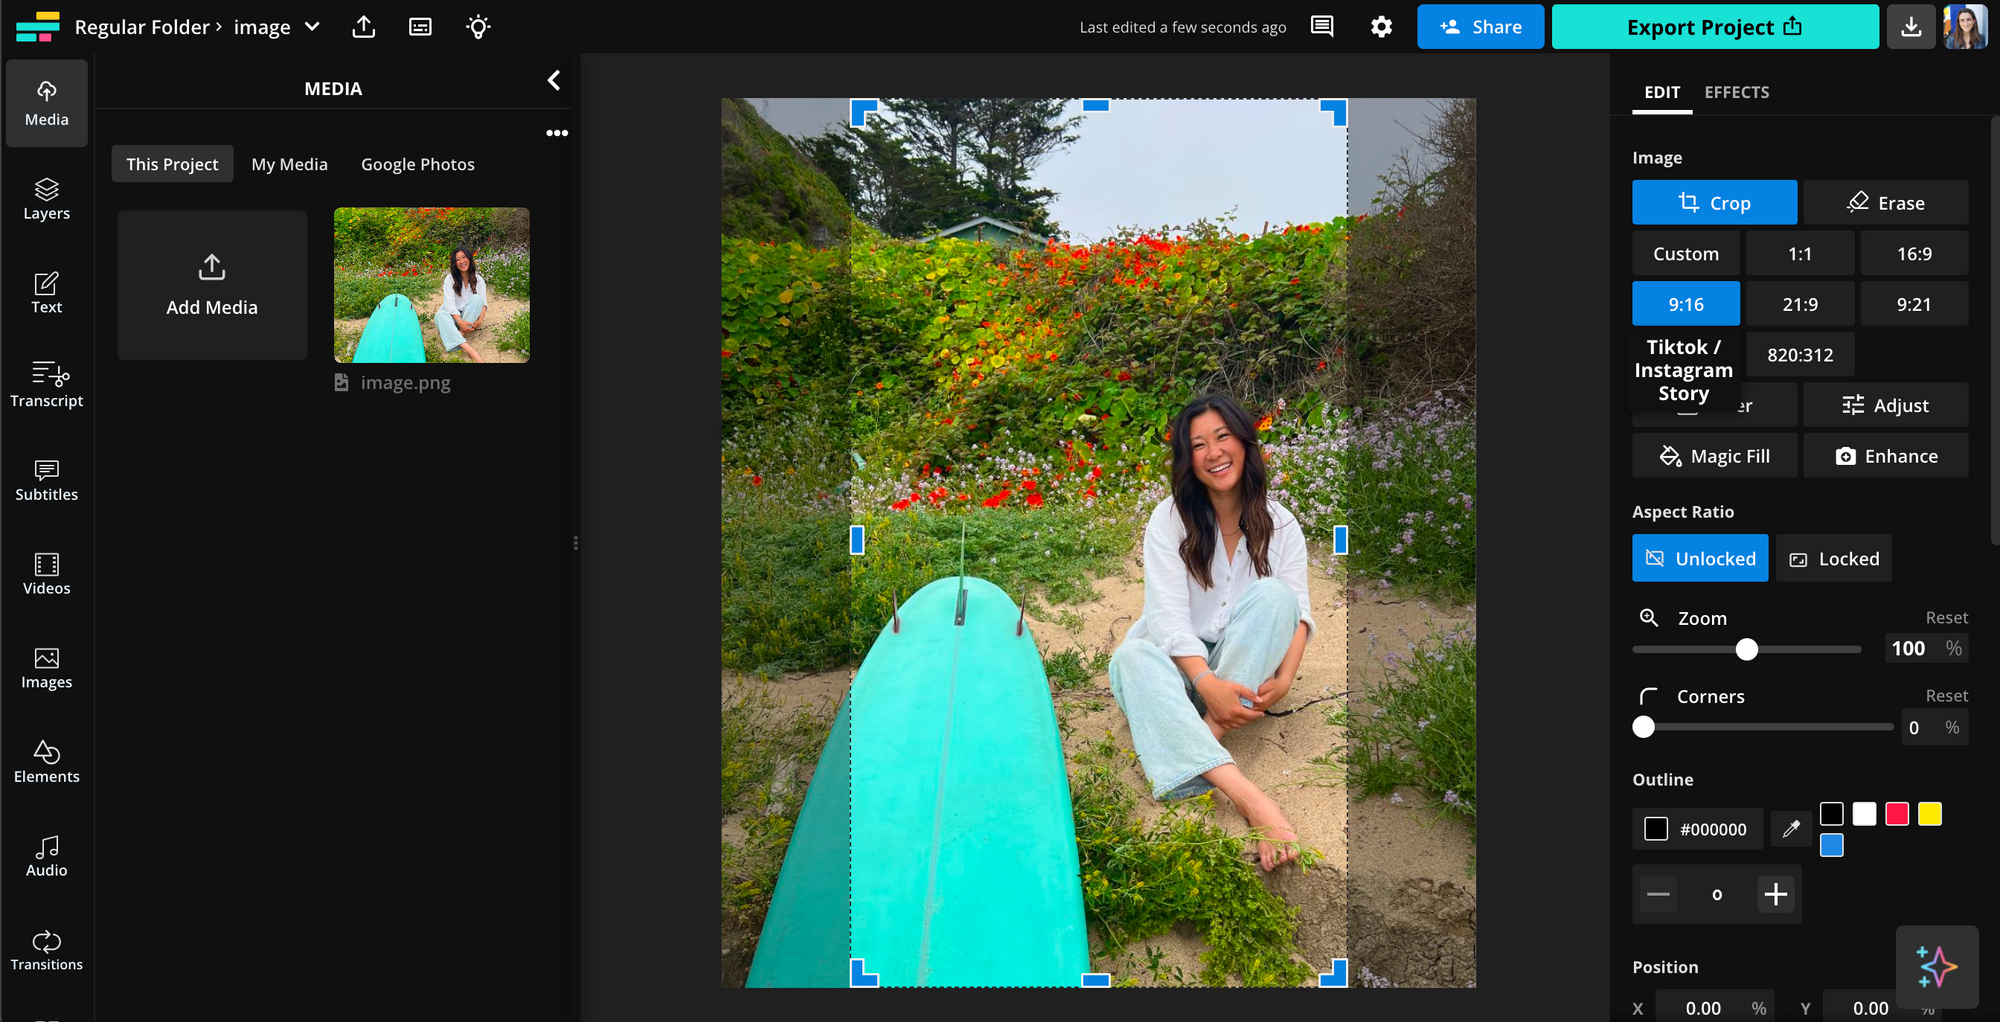Open the Transitions sidebar panel
Image resolution: width=2000 pixels, height=1022 pixels.
(46, 949)
